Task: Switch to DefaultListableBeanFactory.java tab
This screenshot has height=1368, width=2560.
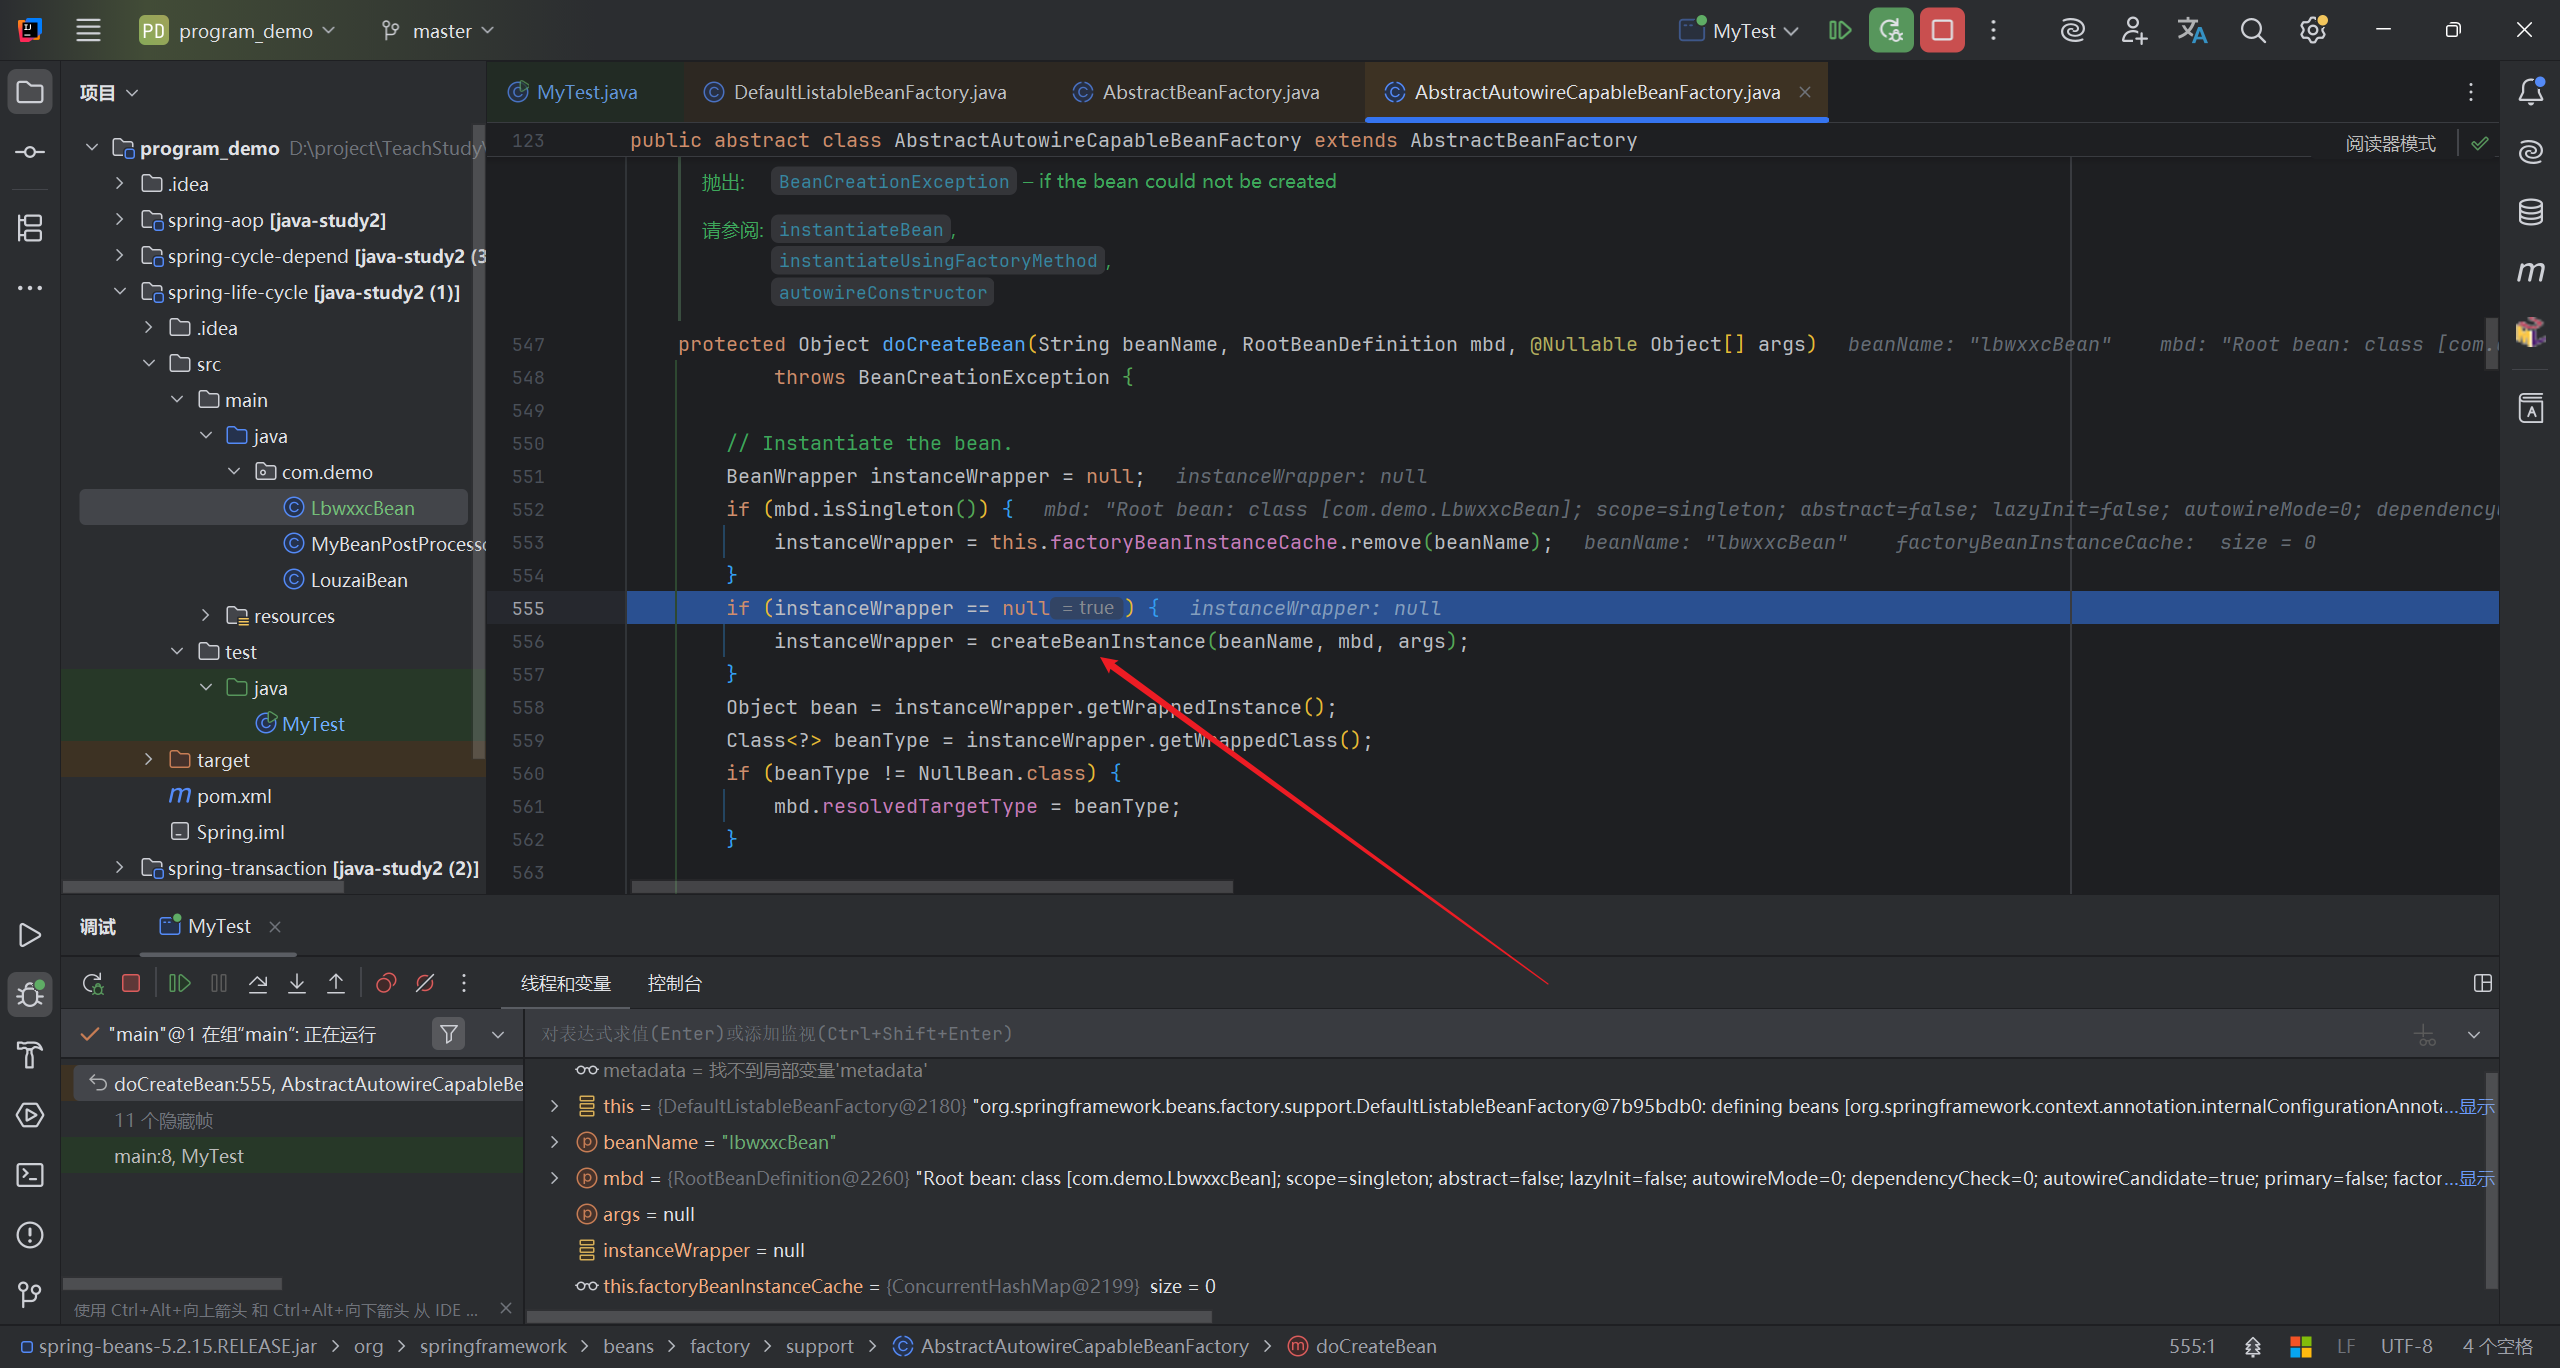Action: coord(868,92)
